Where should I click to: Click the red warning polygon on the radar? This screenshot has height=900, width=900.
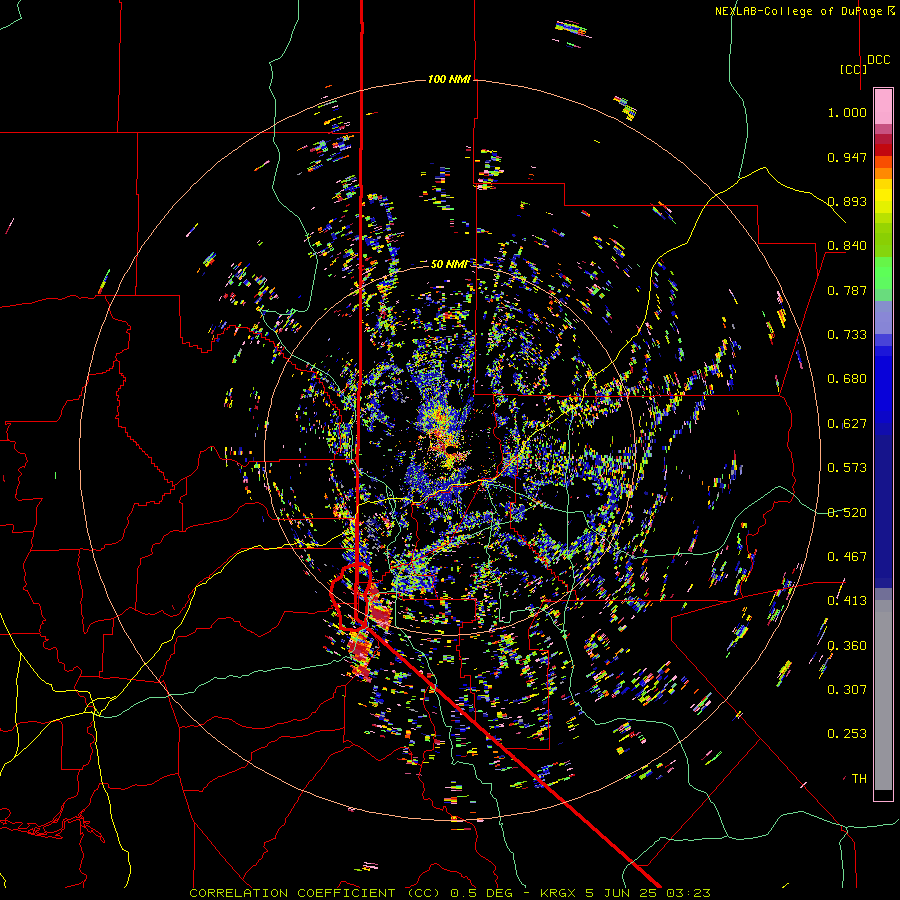[351, 598]
